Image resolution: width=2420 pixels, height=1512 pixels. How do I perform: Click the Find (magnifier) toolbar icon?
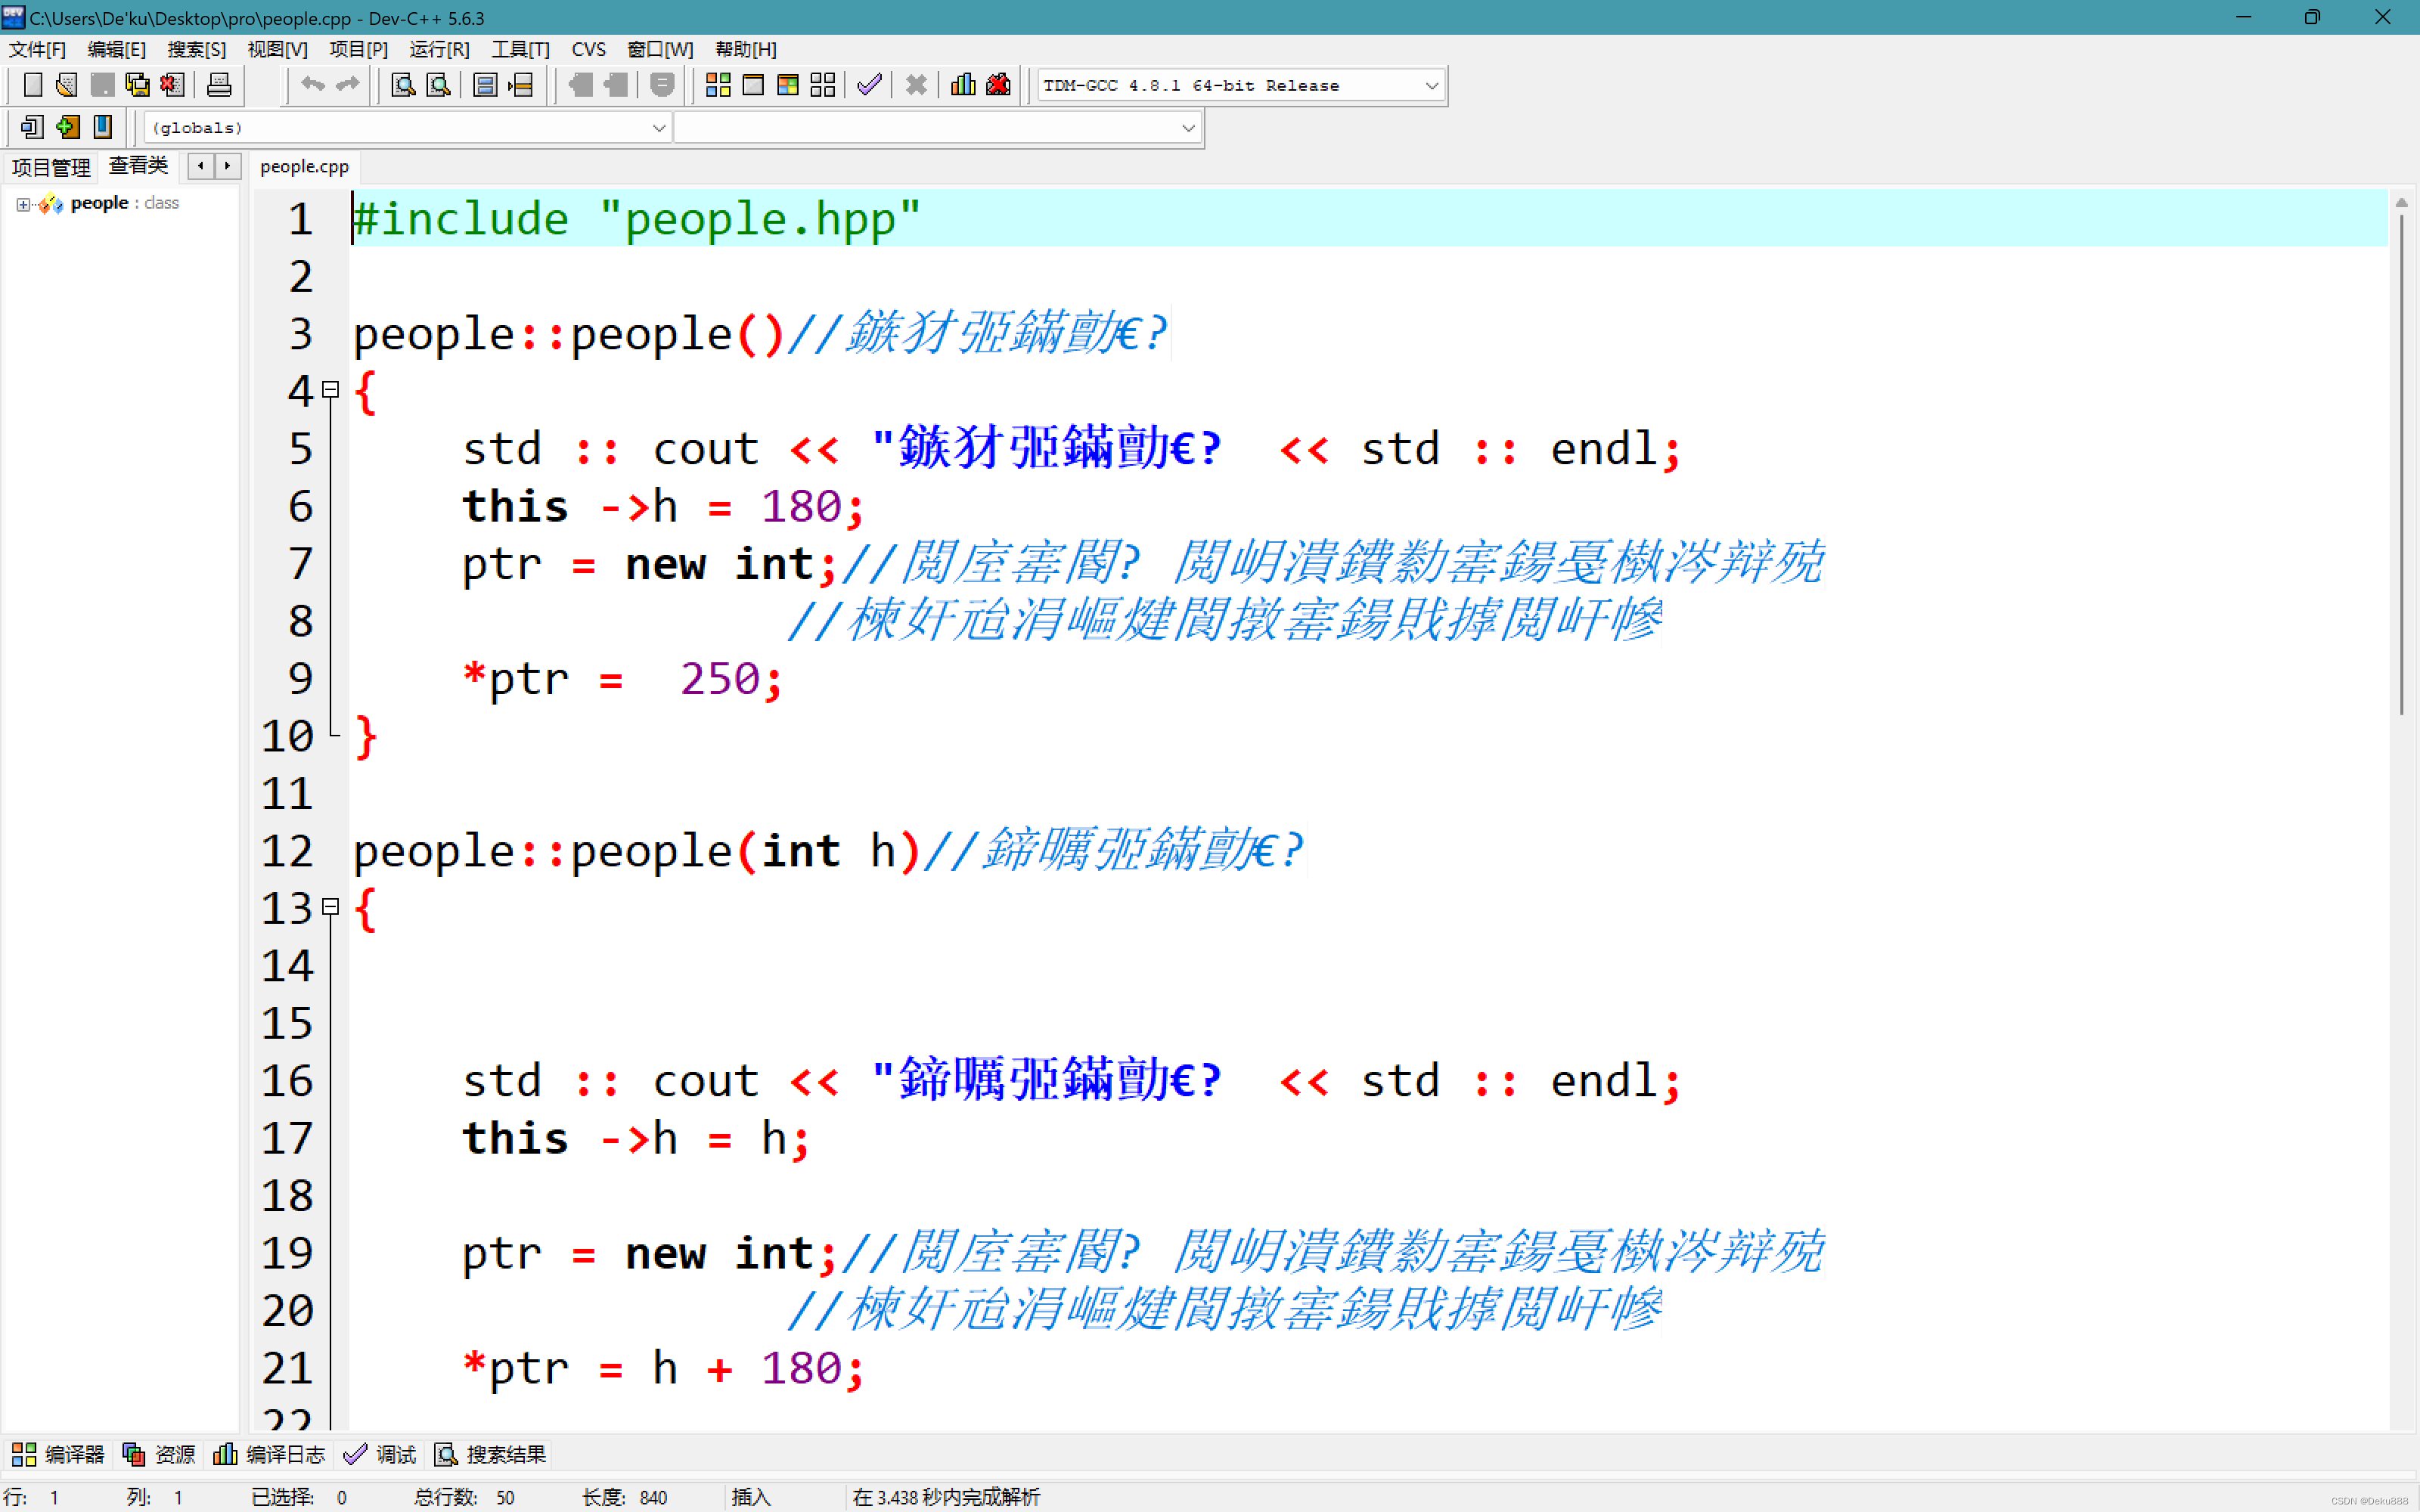[403, 85]
